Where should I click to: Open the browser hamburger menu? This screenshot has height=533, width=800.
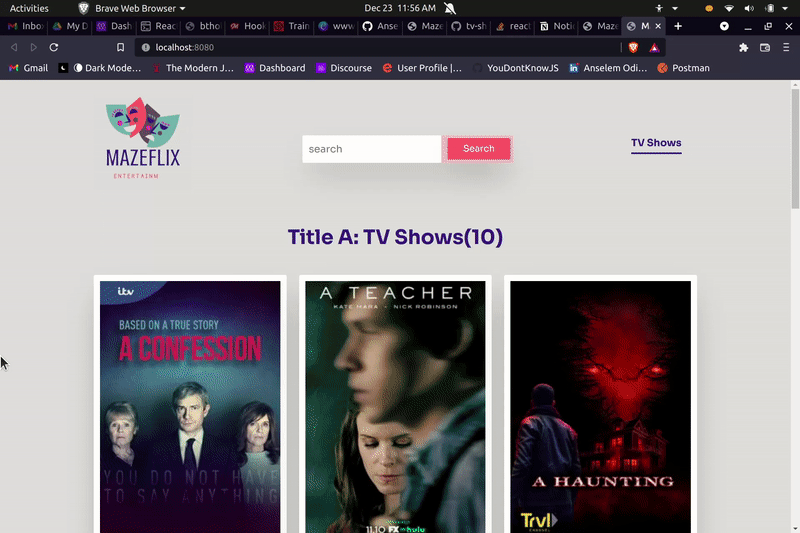[786, 47]
